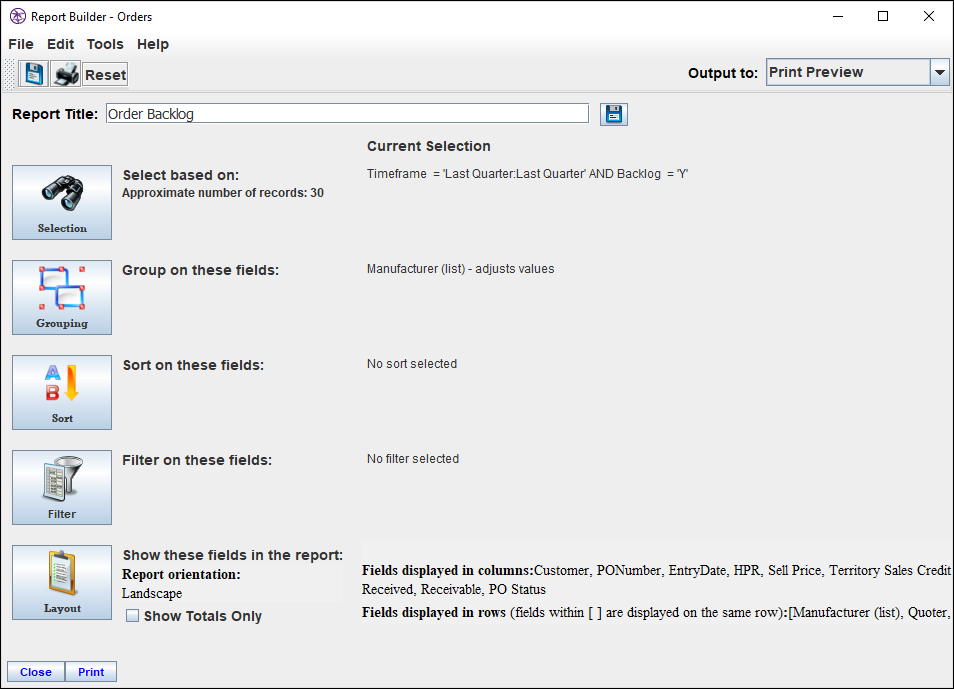The height and width of the screenshot is (689, 954).
Task: Open the Sort A-B arrow button
Action: click(62, 392)
